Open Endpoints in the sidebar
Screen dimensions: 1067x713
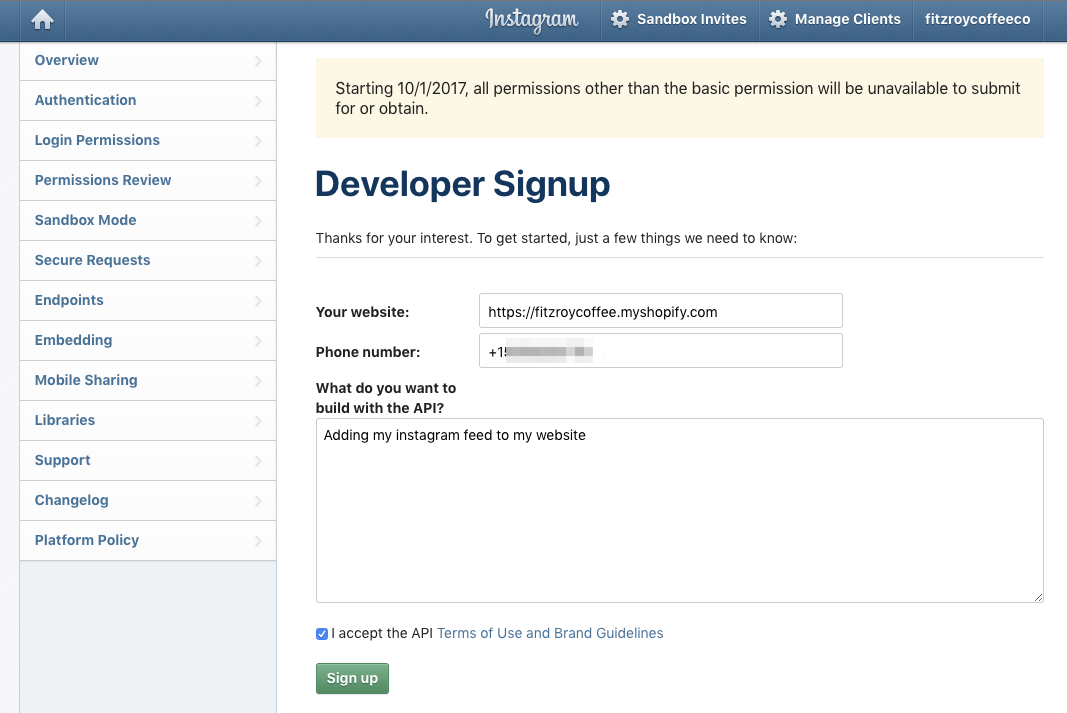148,301
